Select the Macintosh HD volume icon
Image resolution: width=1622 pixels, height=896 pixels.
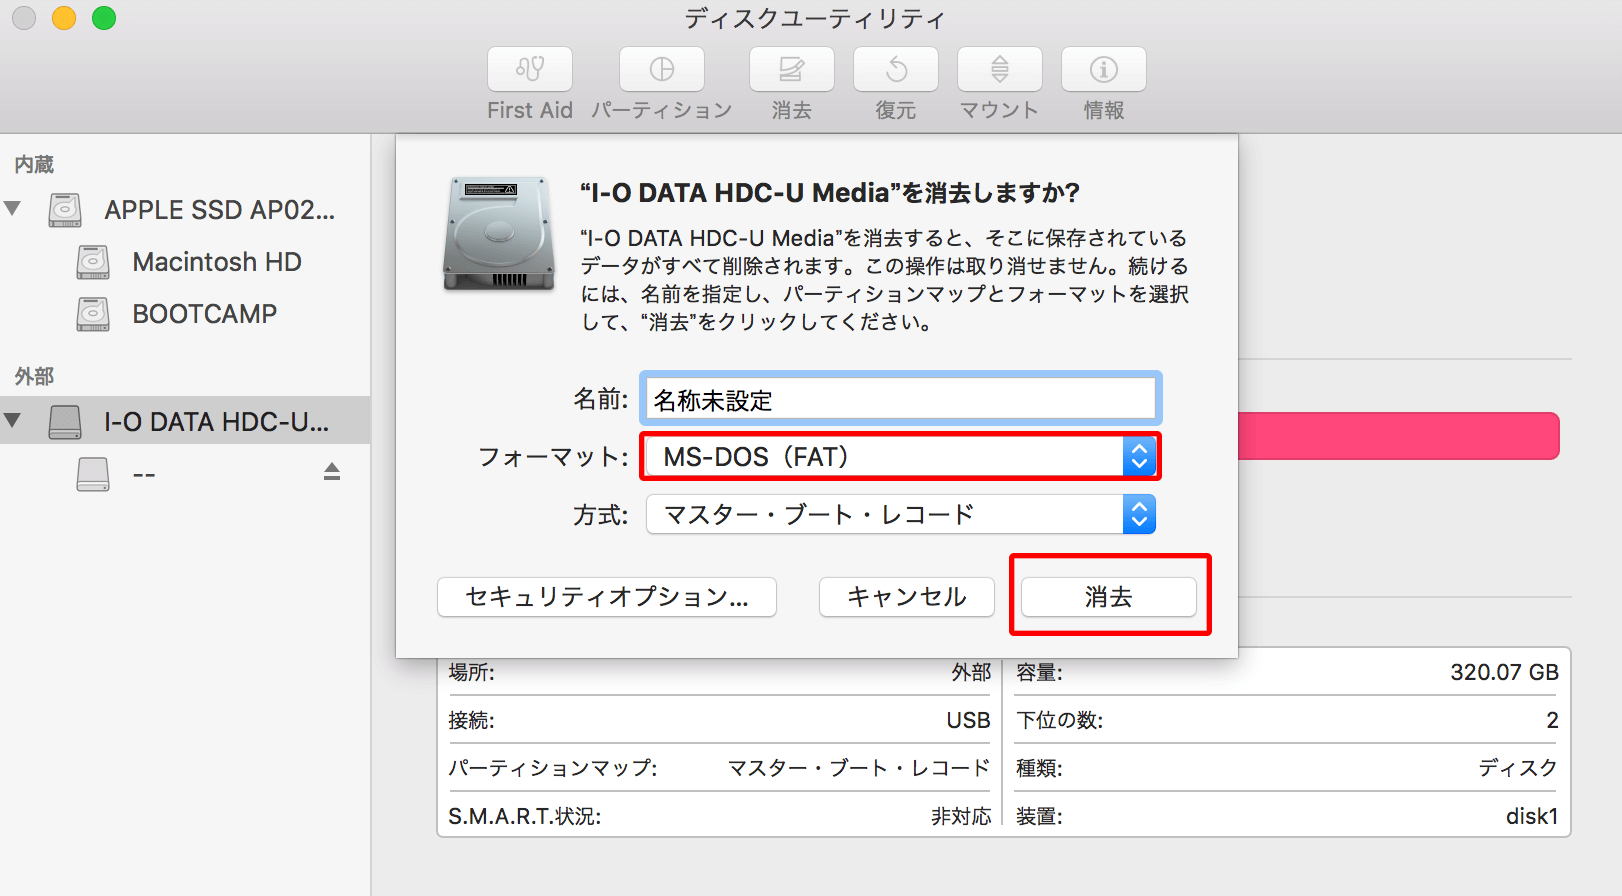(x=93, y=262)
